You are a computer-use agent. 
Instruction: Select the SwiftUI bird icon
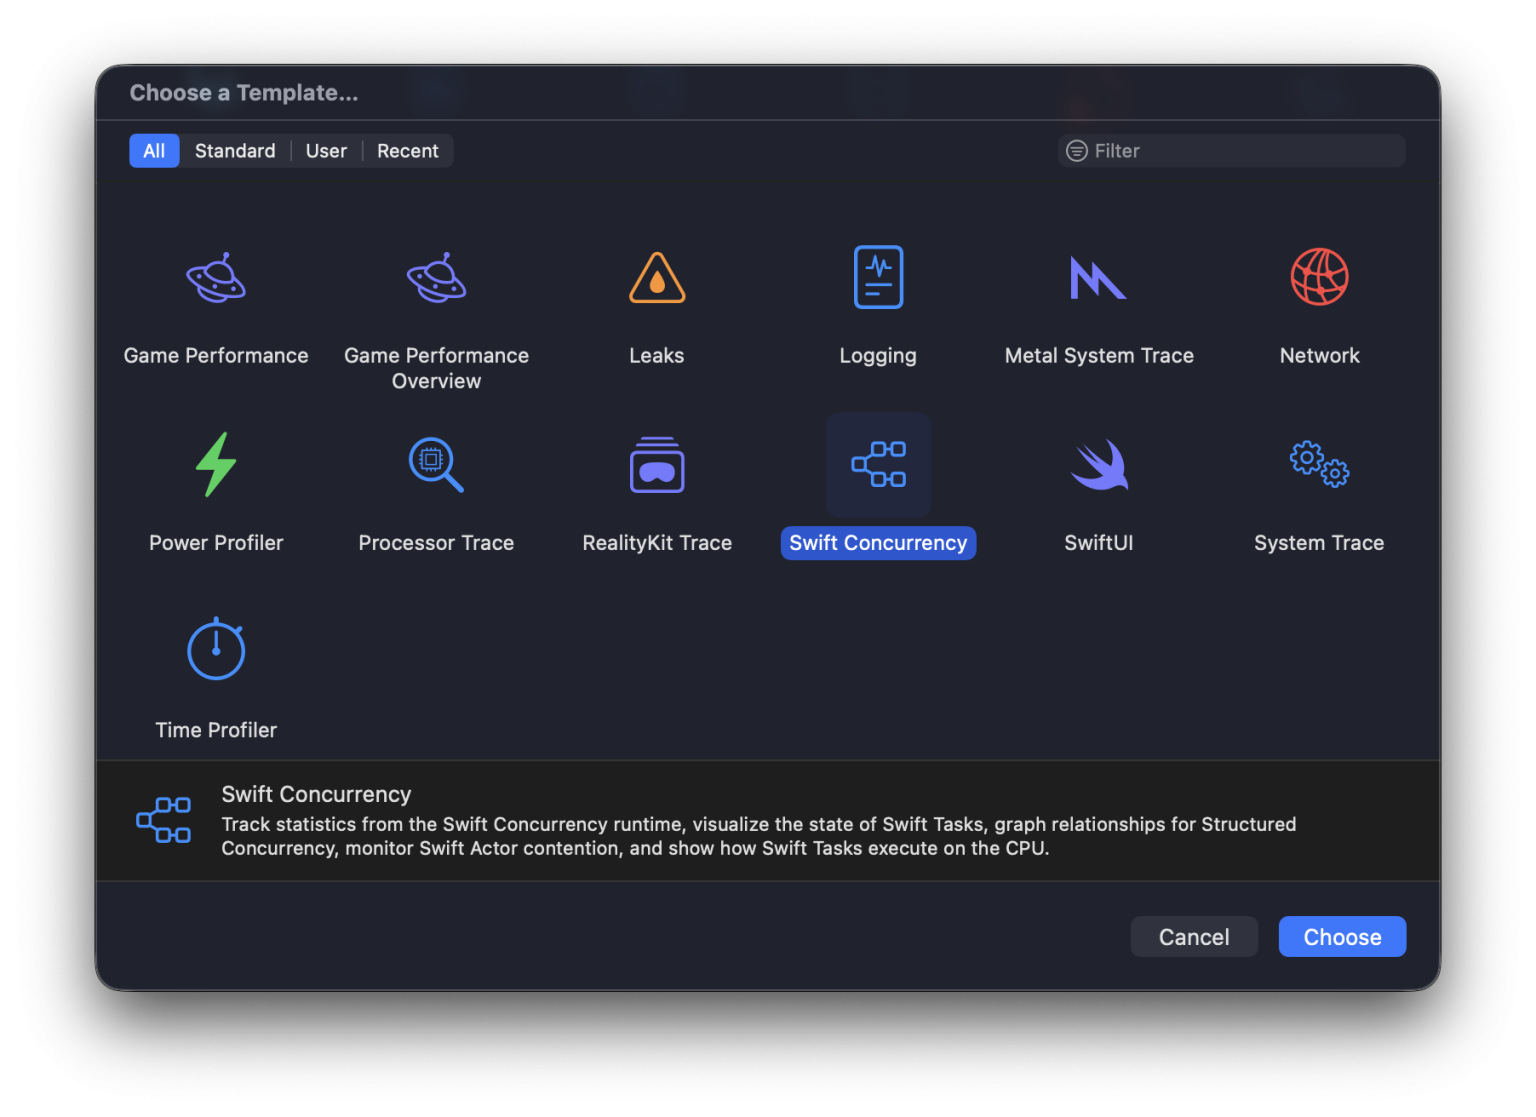pyautogui.click(x=1099, y=465)
